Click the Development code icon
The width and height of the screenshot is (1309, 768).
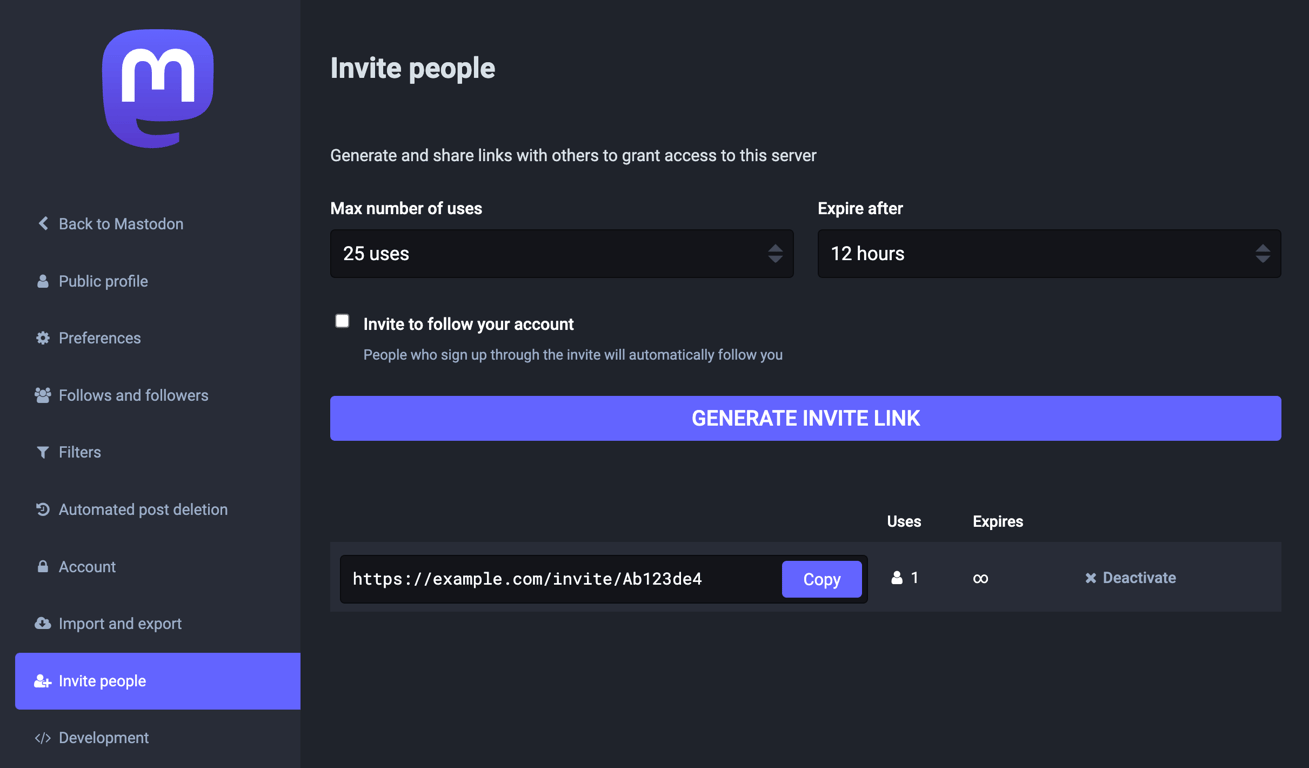[x=41, y=737]
